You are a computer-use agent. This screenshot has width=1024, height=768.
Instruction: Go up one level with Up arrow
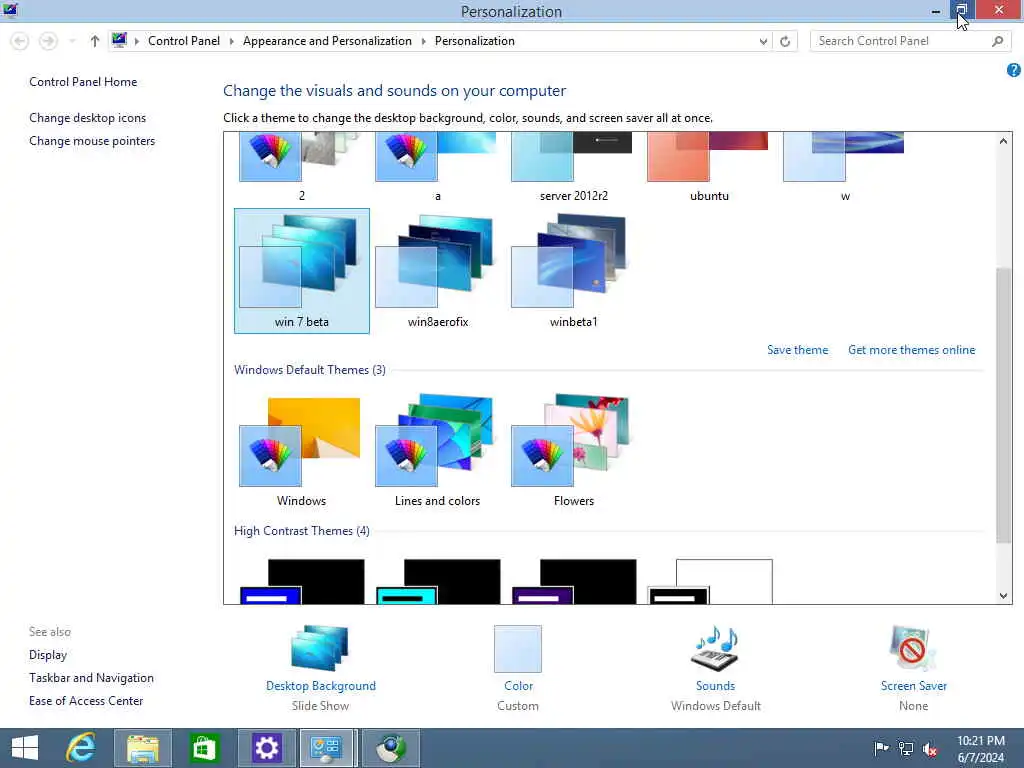click(95, 41)
